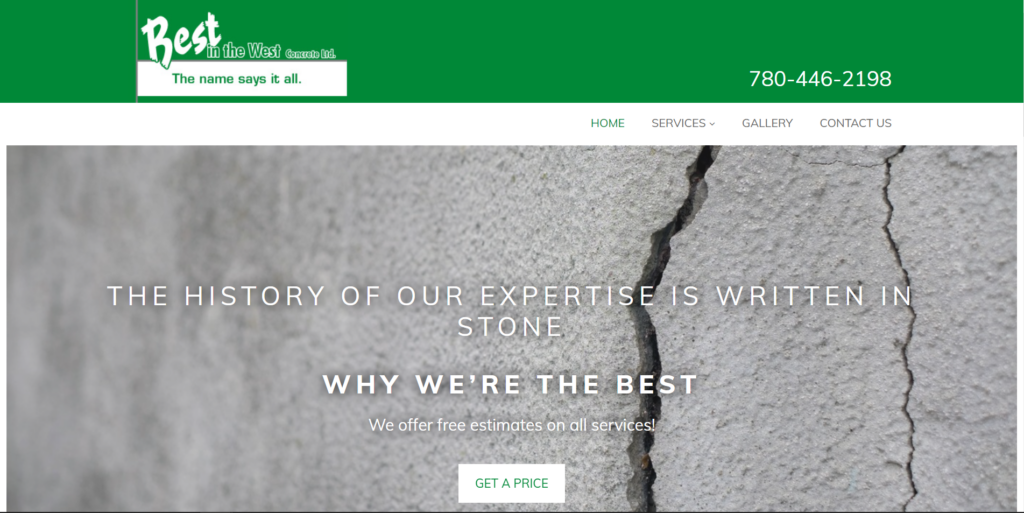Image resolution: width=1024 pixels, height=513 pixels.
Task: Go to the HOME page
Action: pos(607,123)
